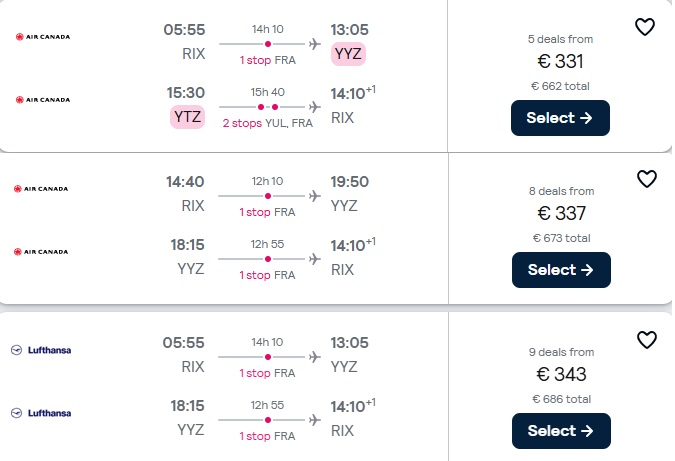This screenshot has height=461, width=675.
Task: Click the €337 price amount
Action: 561,213
